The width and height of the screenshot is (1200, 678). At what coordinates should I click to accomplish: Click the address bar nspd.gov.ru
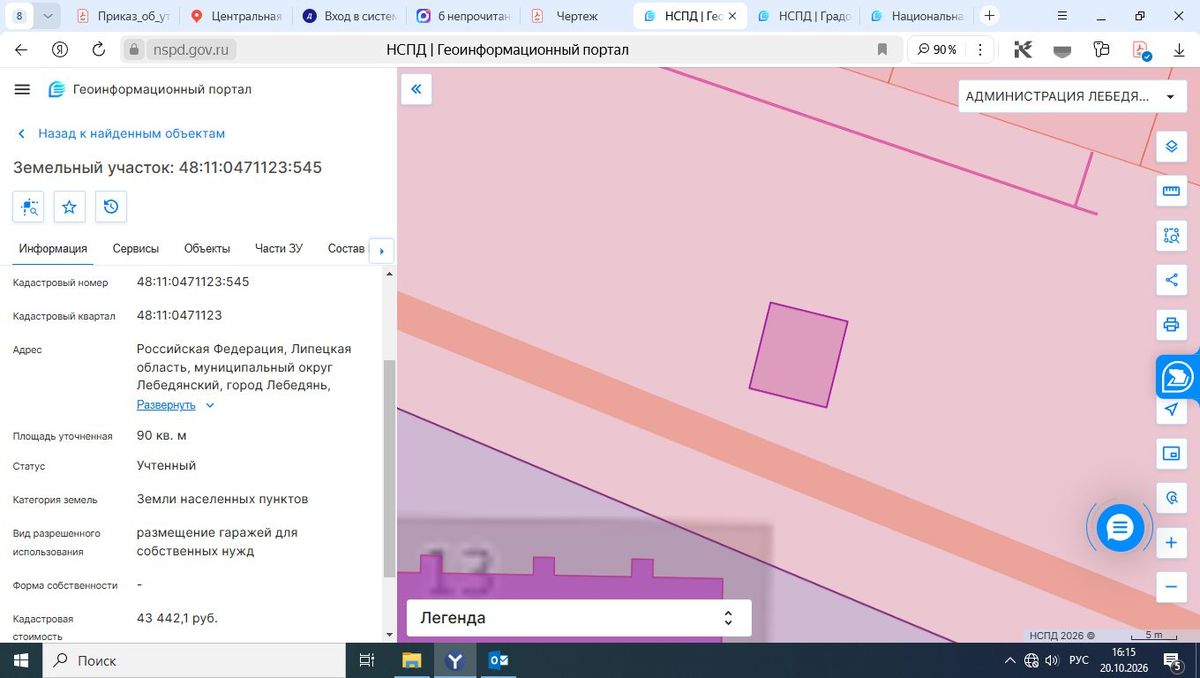point(191,49)
